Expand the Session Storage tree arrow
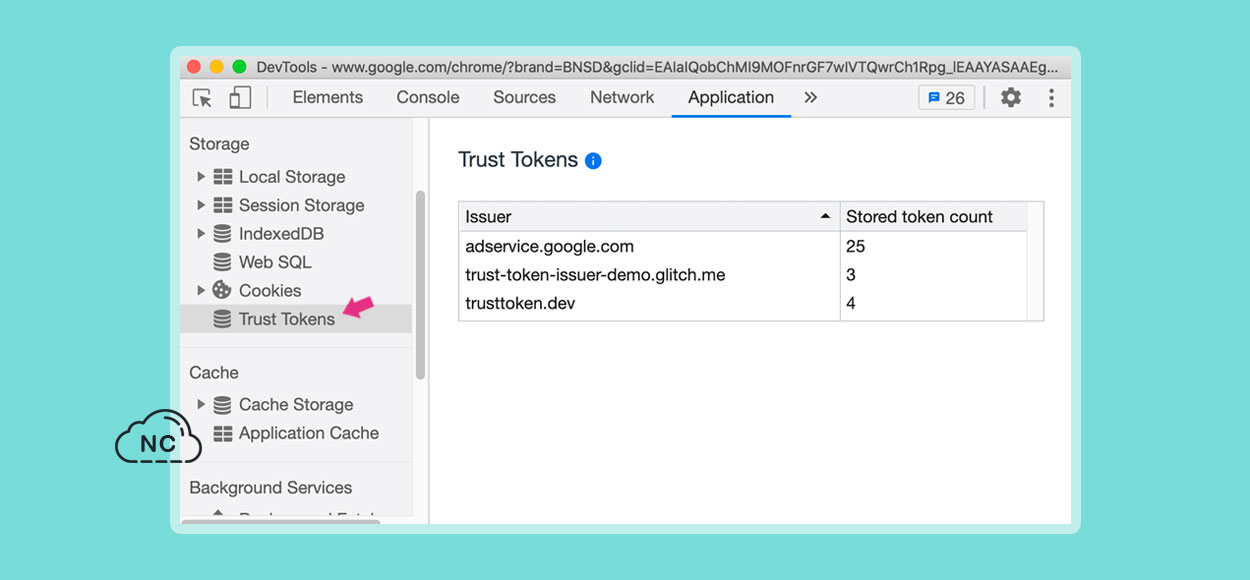This screenshot has width=1250, height=580. (x=201, y=205)
